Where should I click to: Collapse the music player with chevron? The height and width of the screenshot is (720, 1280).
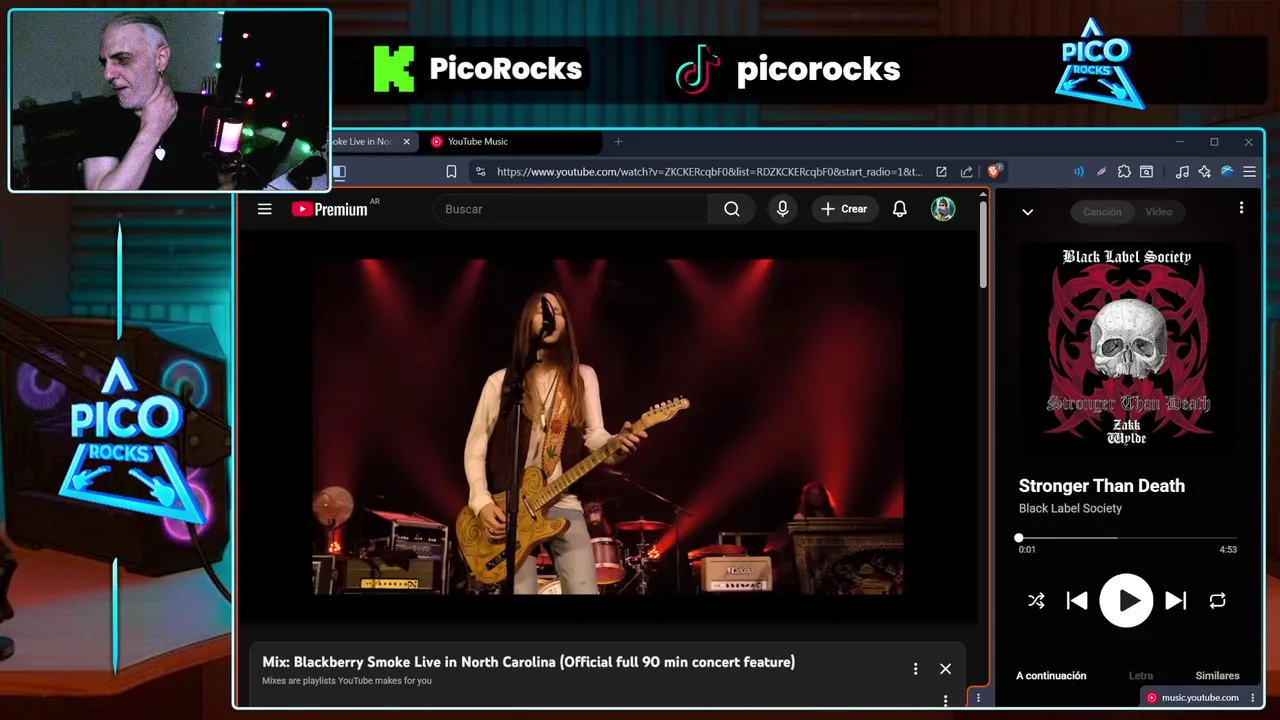pyautogui.click(x=1027, y=212)
